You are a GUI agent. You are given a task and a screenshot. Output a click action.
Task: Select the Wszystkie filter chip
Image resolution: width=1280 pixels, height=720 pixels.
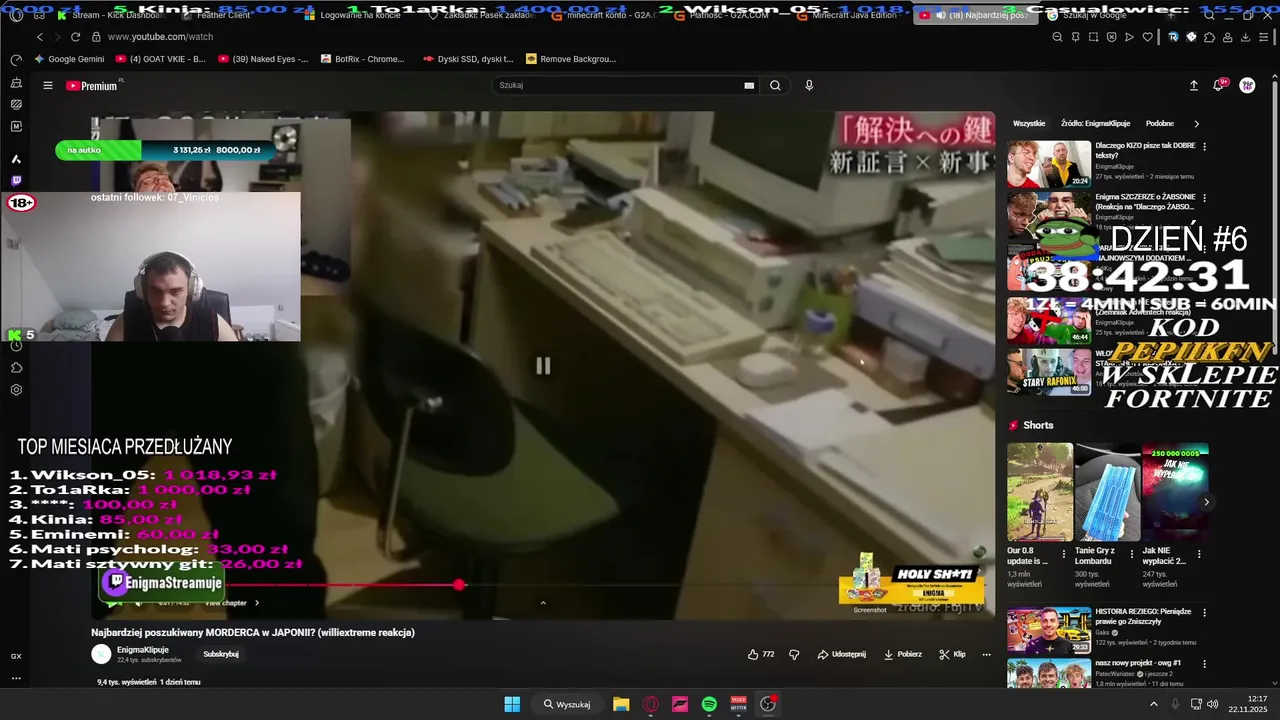click(1029, 124)
